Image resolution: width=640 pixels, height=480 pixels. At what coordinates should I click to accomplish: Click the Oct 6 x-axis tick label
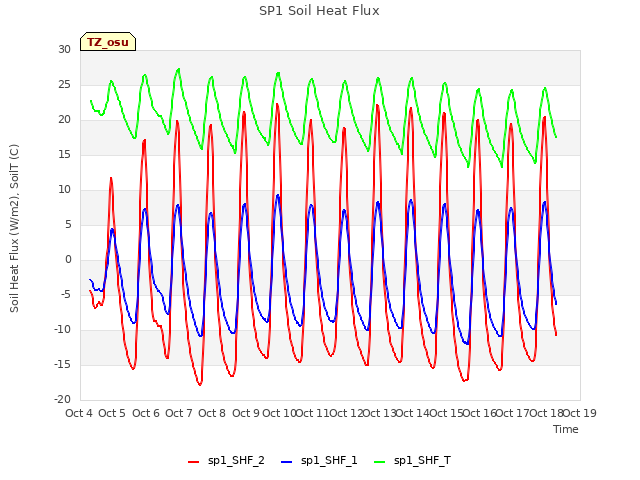146,413
